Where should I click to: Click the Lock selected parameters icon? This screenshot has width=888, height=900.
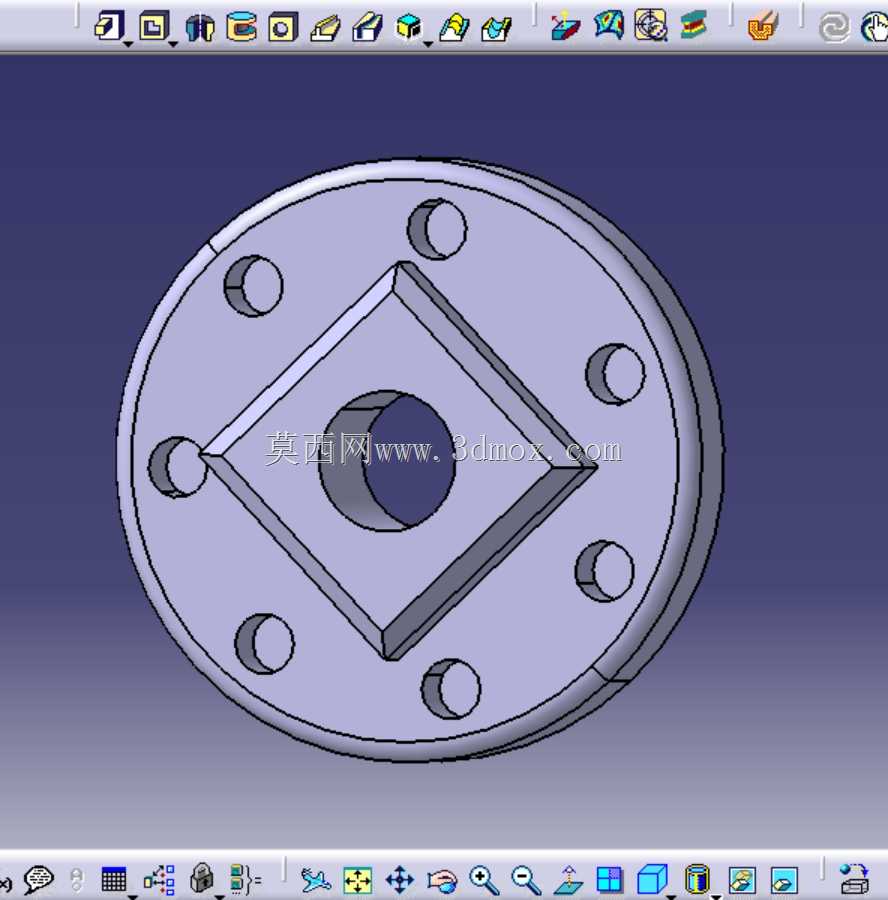pos(201,878)
